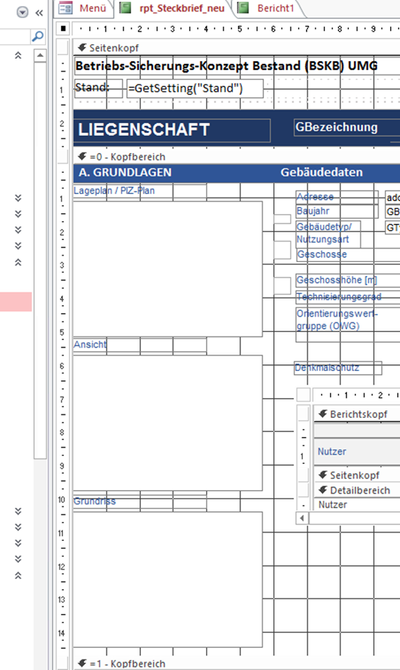Click the subreport's scroll-left arrow
The width and height of the screenshot is (400, 670).
(x=302, y=518)
